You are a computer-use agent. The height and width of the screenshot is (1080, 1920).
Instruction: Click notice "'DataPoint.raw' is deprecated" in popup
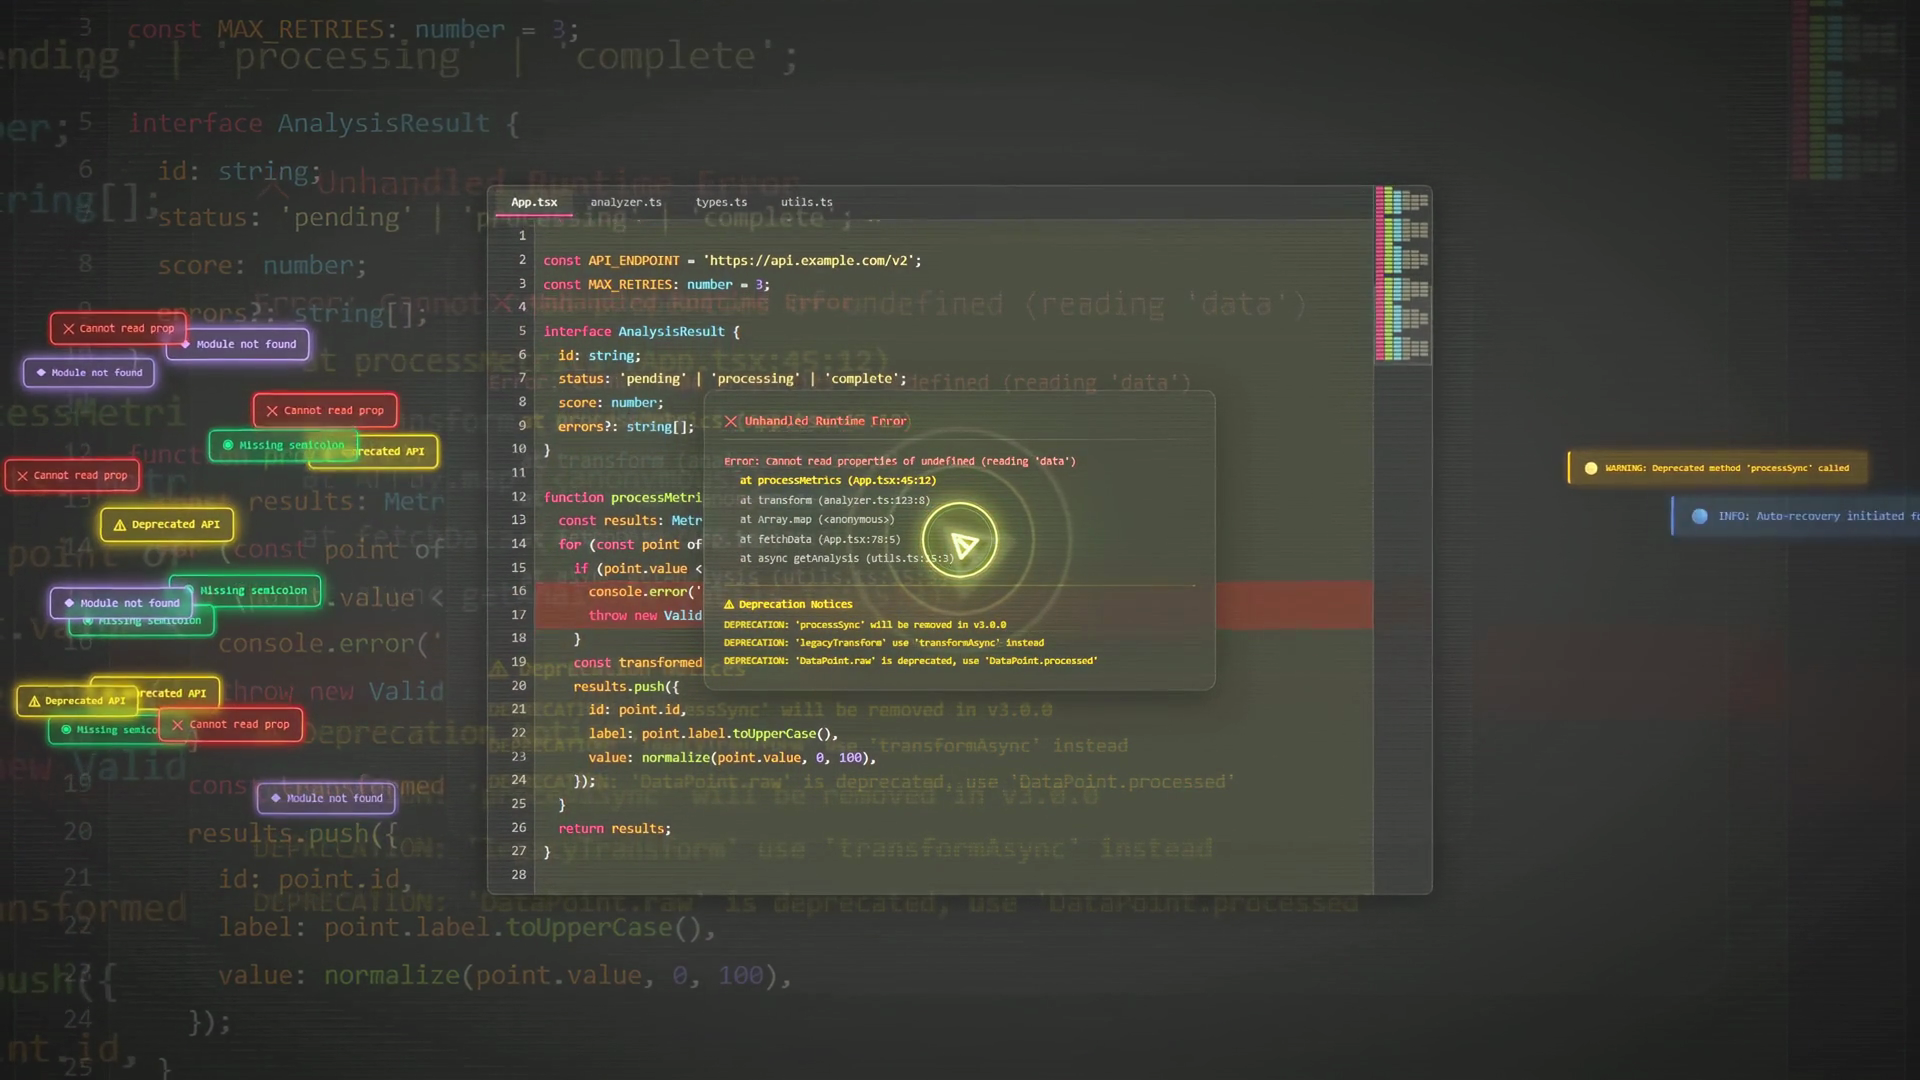point(911,661)
